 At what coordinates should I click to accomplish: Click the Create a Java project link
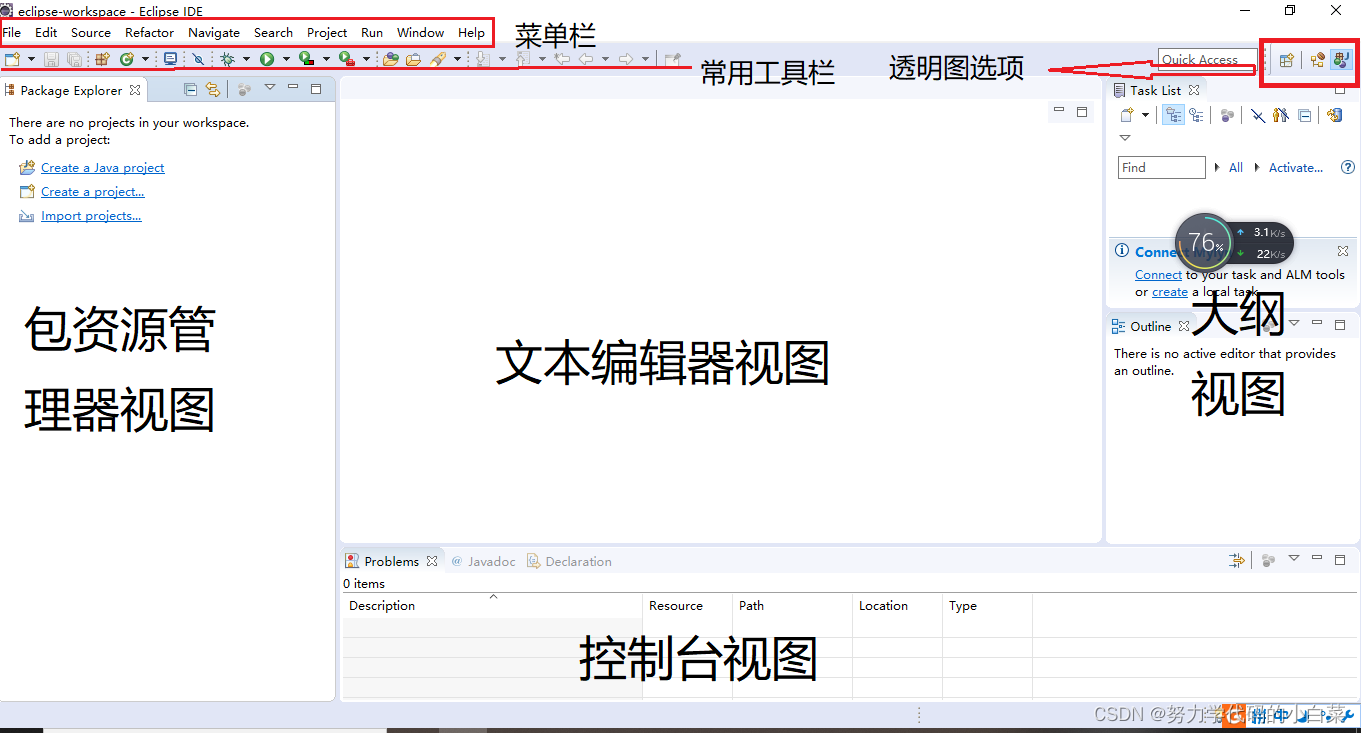pyautogui.click(x=103, y=167)
